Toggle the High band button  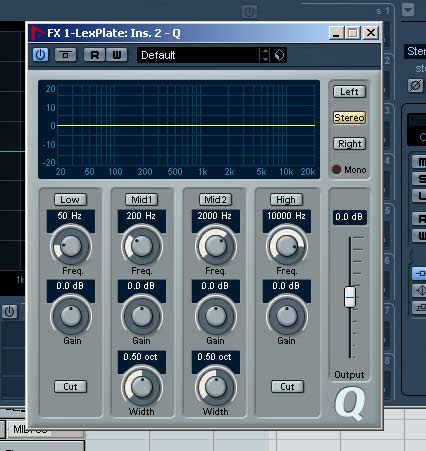pos(286,200)
